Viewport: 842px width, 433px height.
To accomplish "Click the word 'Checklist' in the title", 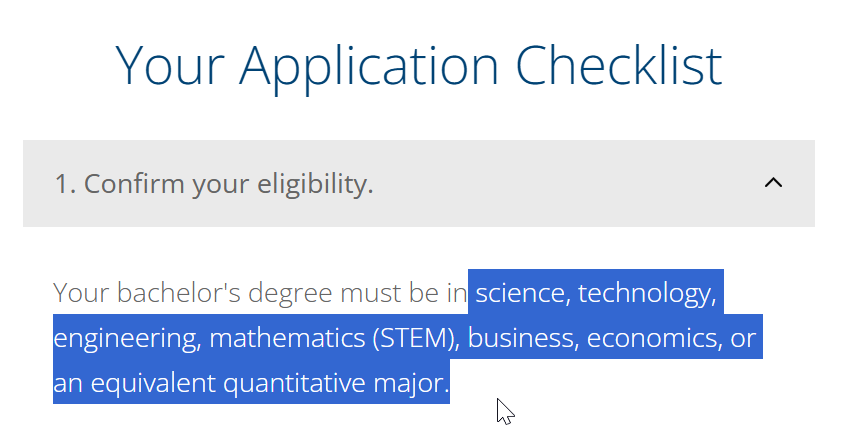I will tap(619, 66).
